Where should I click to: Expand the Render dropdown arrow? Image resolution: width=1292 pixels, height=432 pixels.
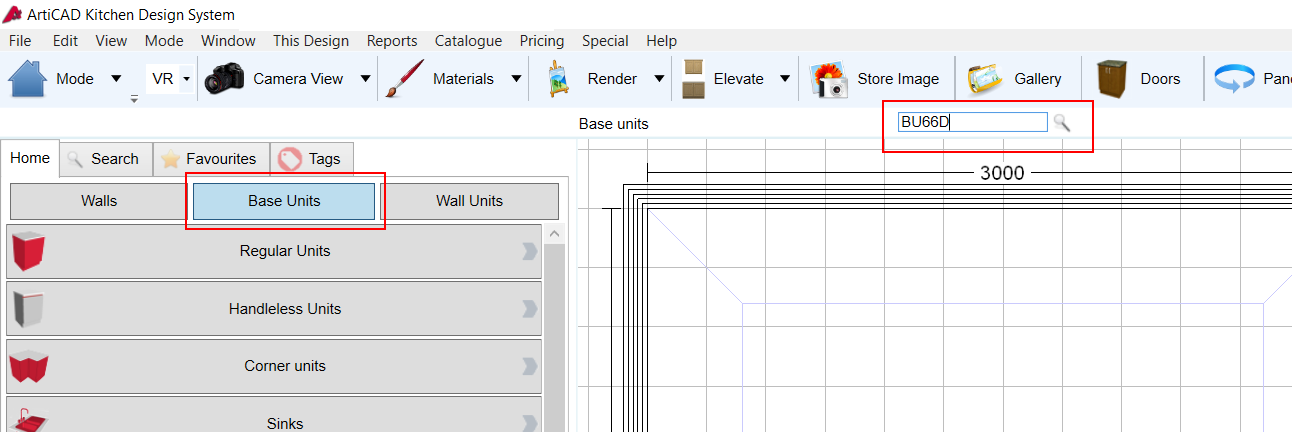pyautogui.click(x=659, y=79)
